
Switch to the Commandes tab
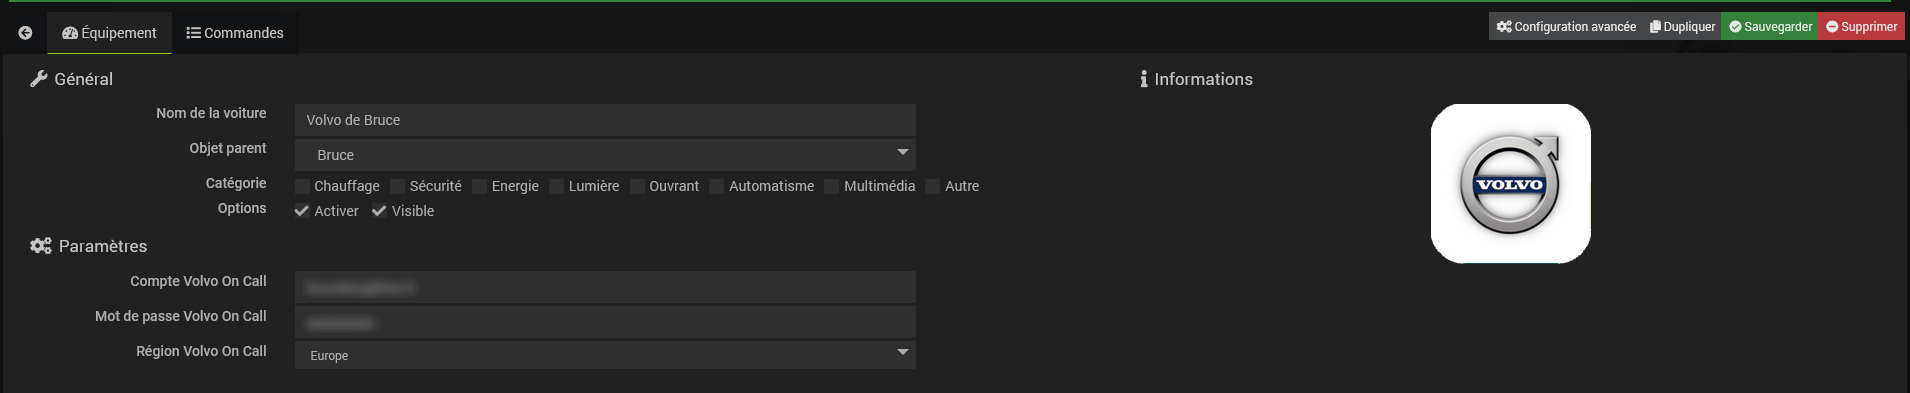click(x=235, y=33)
